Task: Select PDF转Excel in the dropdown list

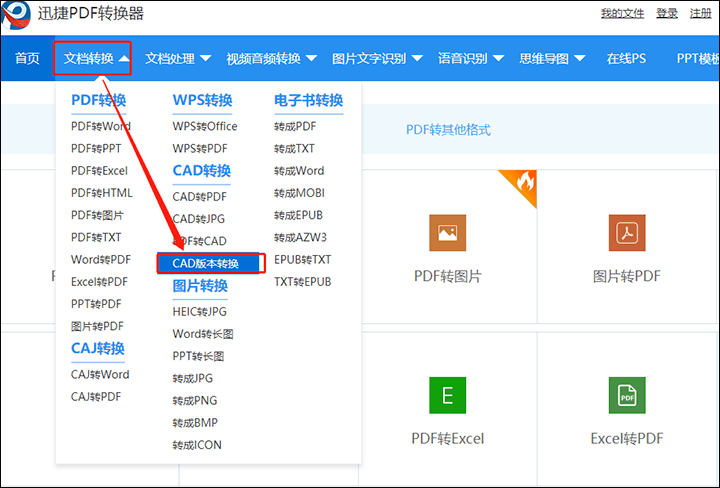Action: click(x=99, y=171)
